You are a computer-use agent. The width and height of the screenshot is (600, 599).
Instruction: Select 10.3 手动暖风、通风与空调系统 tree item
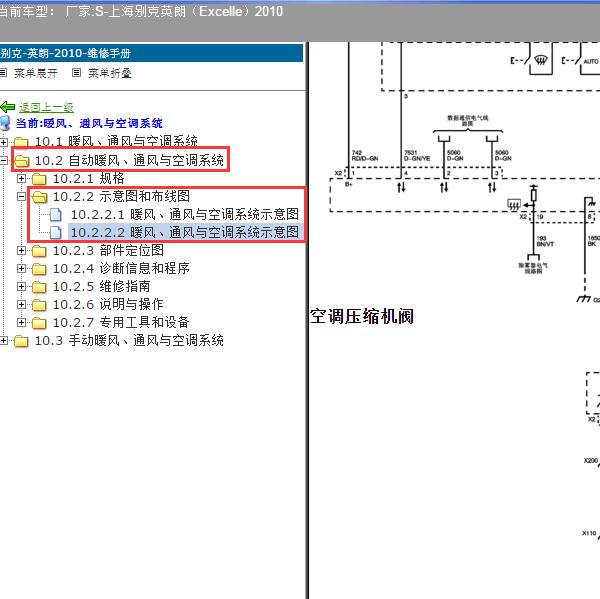(x=129, y=340)
